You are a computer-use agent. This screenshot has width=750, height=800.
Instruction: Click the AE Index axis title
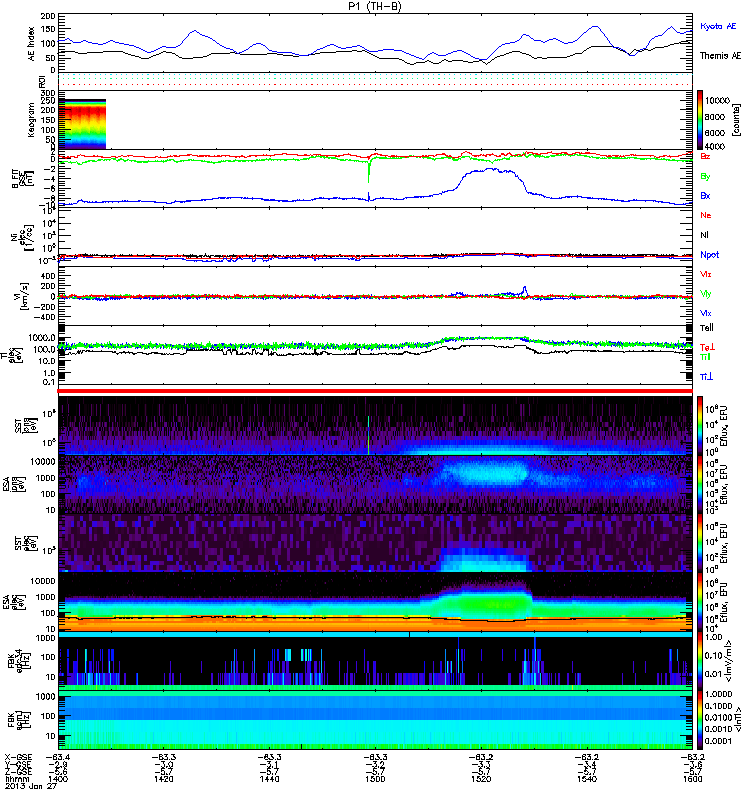[x=32, y=44]
